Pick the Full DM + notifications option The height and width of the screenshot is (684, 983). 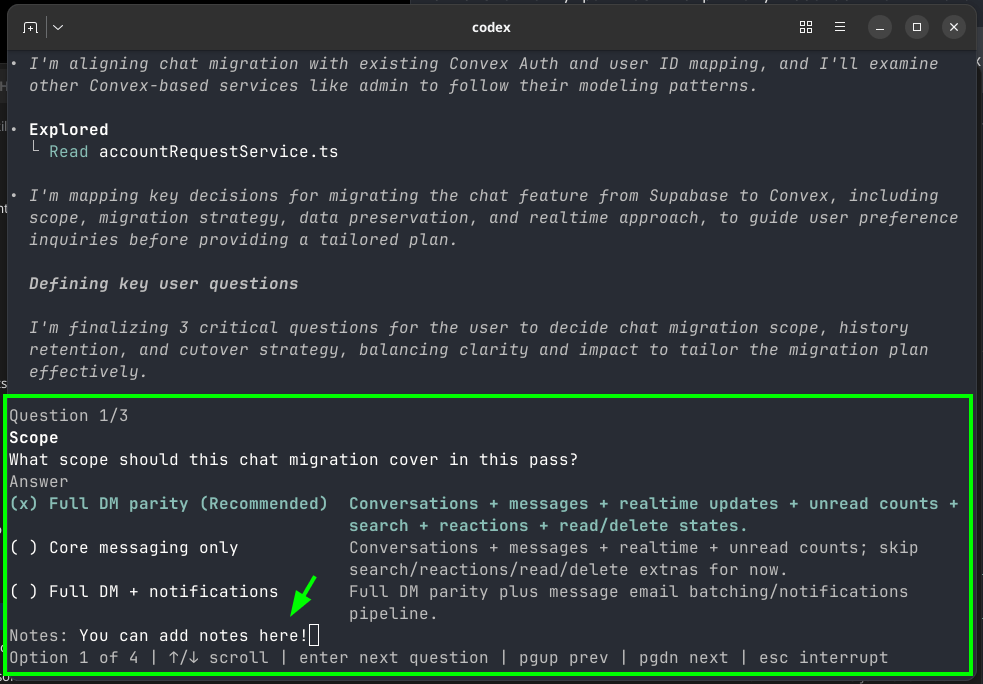click(143, 592)
